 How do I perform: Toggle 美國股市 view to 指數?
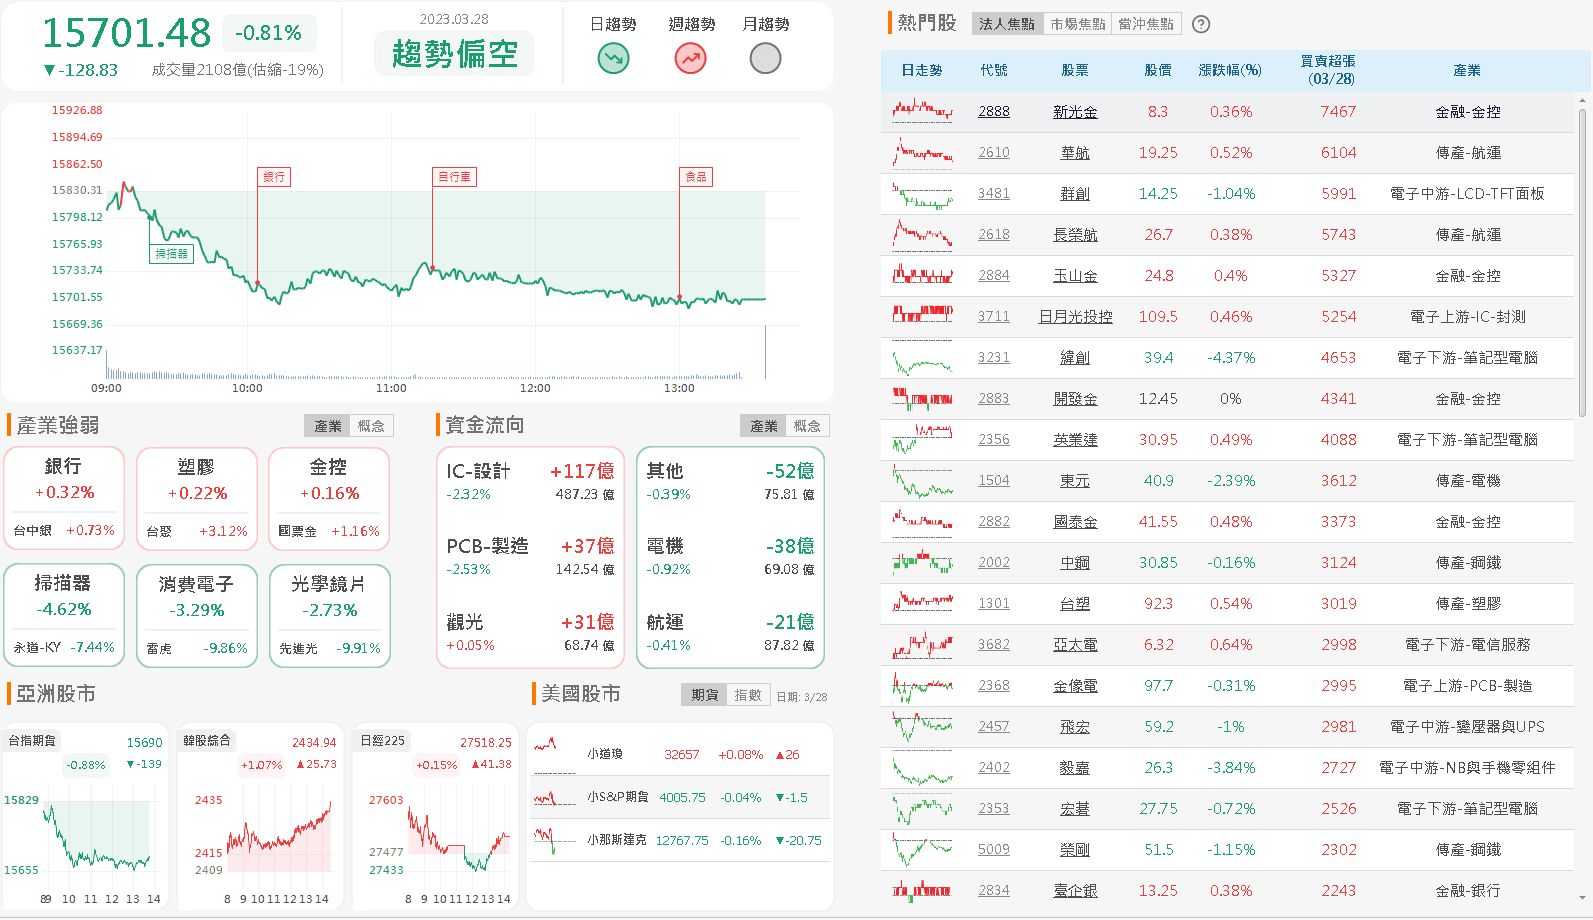[748, 695]
